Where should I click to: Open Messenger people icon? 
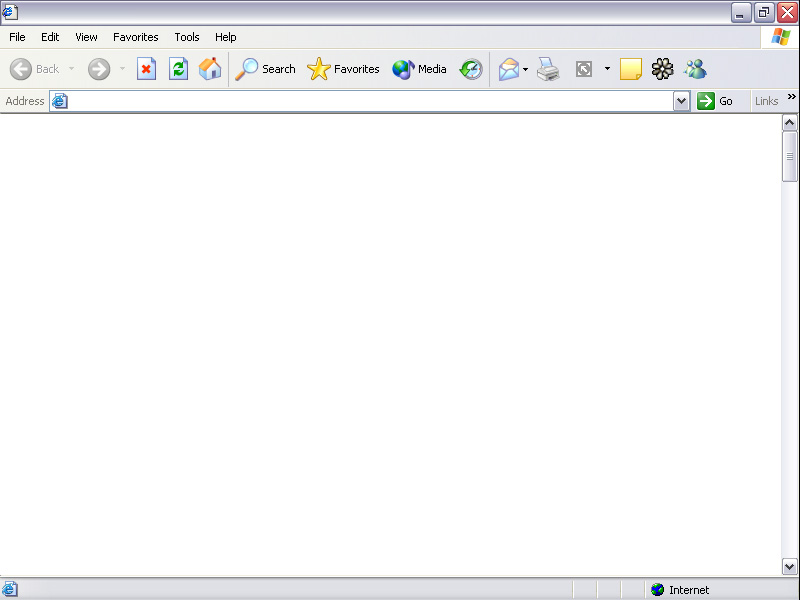[x=695, y=69]
